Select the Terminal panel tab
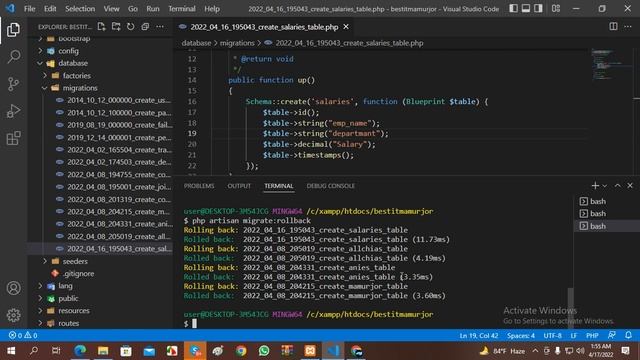Image resolution: width=640 pixels, height=360 pixels. (279, 186)
